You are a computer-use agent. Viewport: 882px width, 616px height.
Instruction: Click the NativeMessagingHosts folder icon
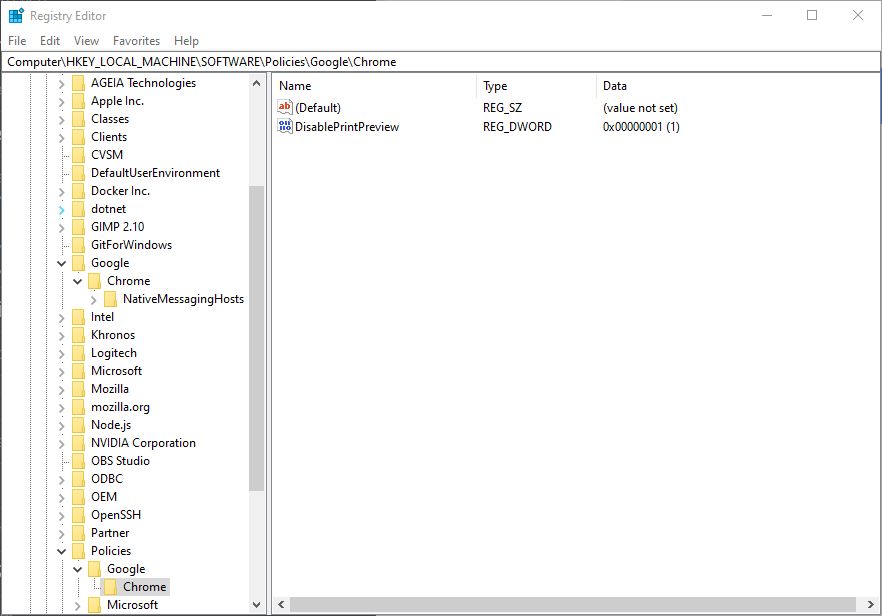(x=111, y=299)
